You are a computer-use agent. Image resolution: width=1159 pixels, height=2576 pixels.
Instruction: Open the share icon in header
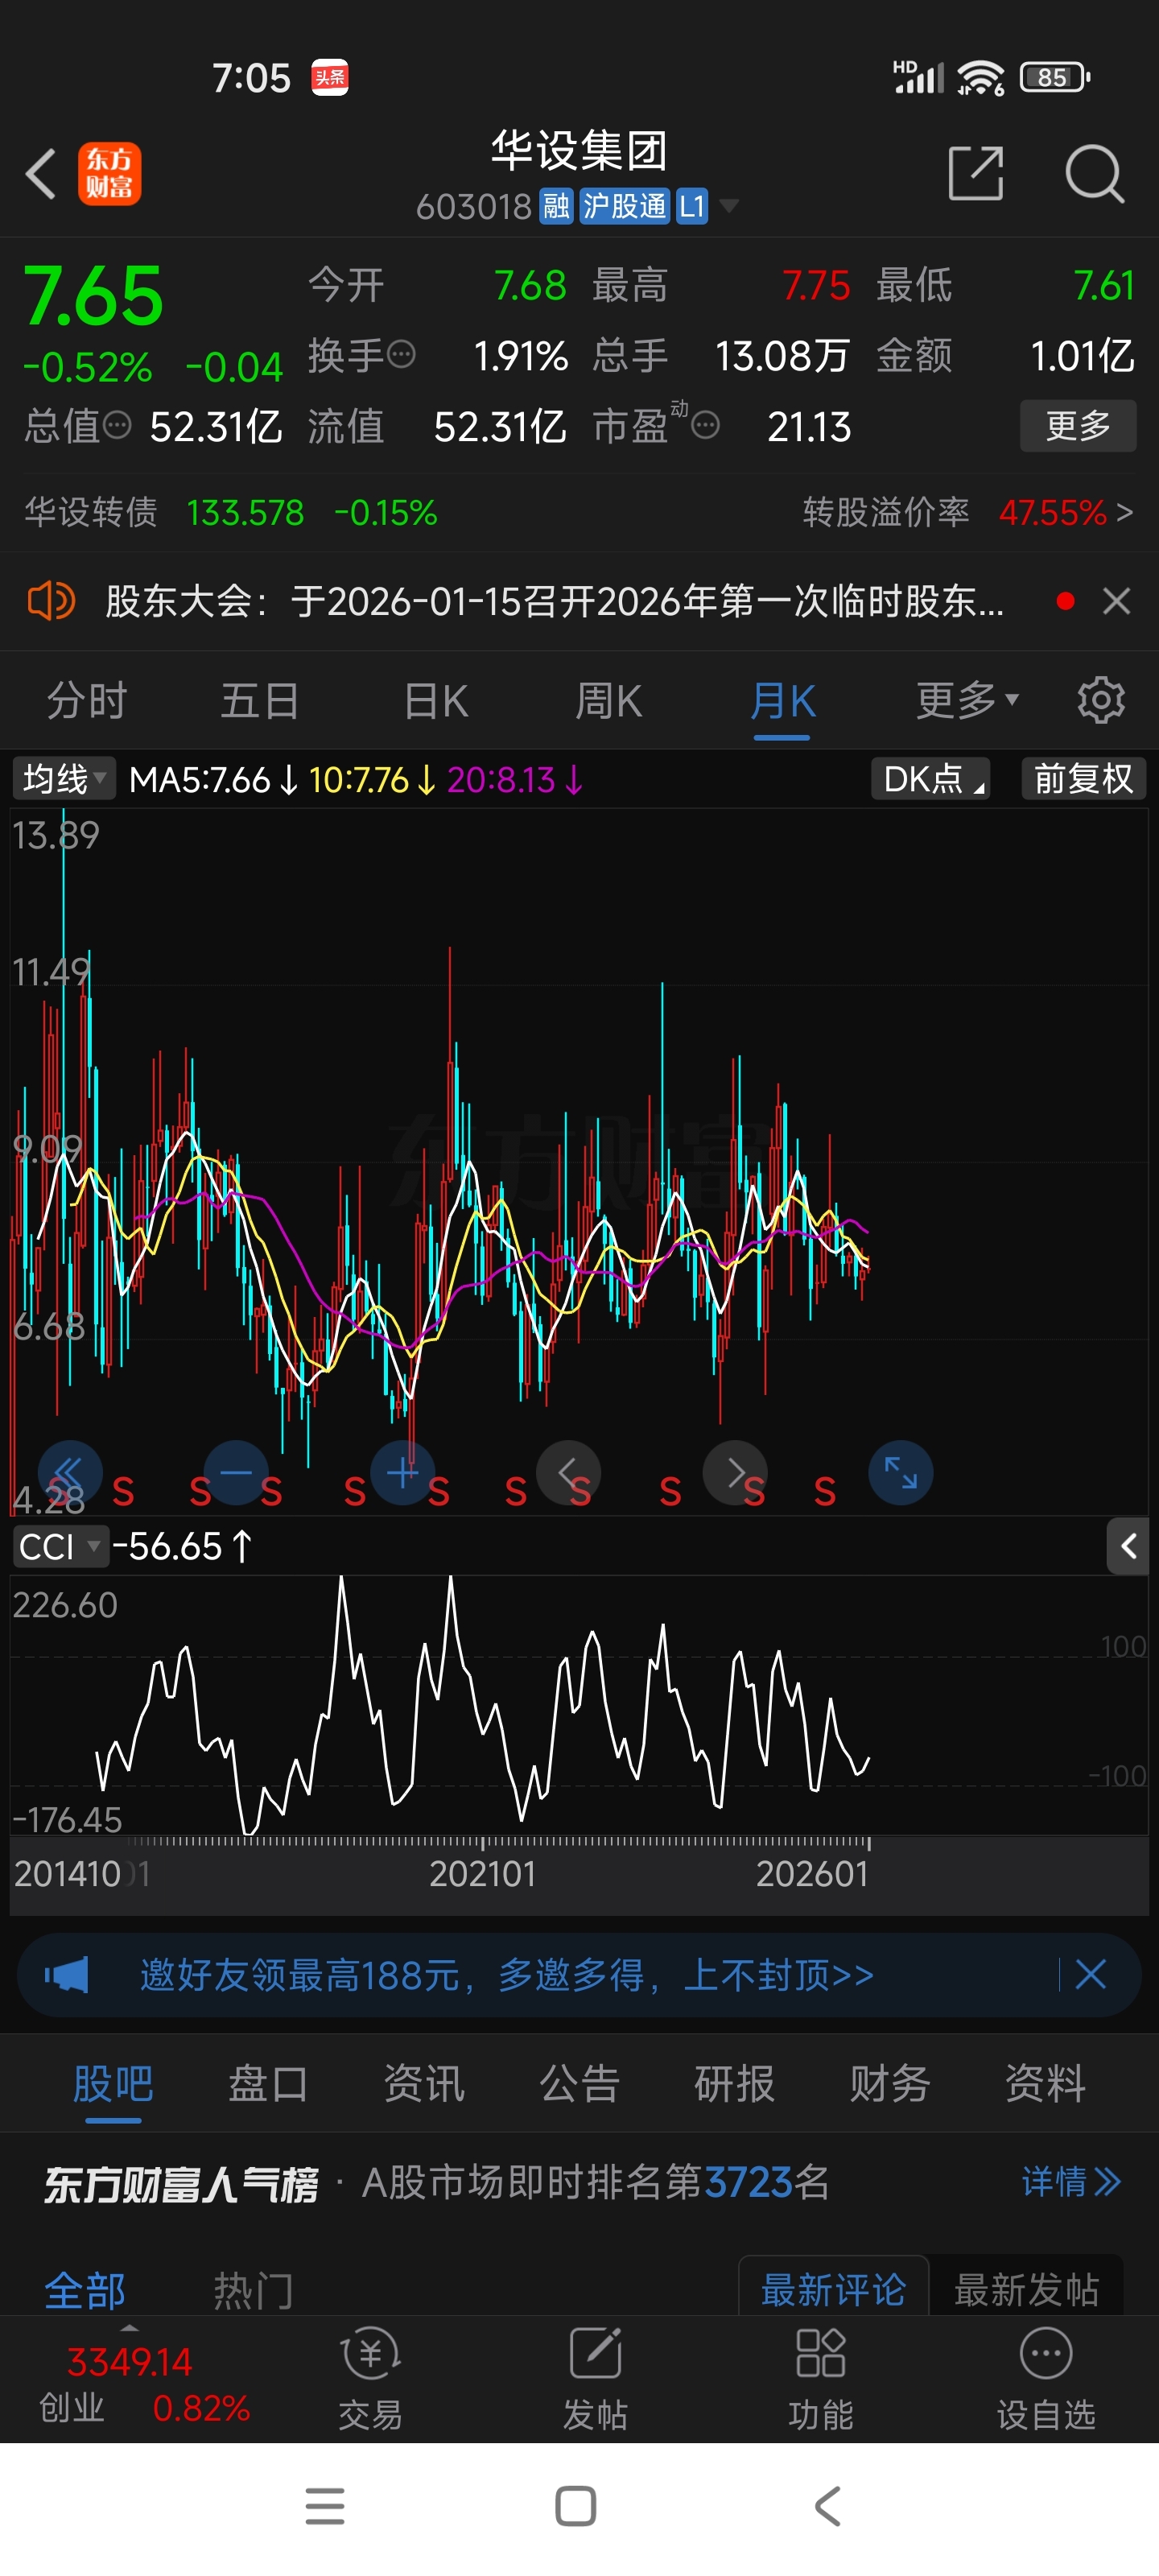975,174
